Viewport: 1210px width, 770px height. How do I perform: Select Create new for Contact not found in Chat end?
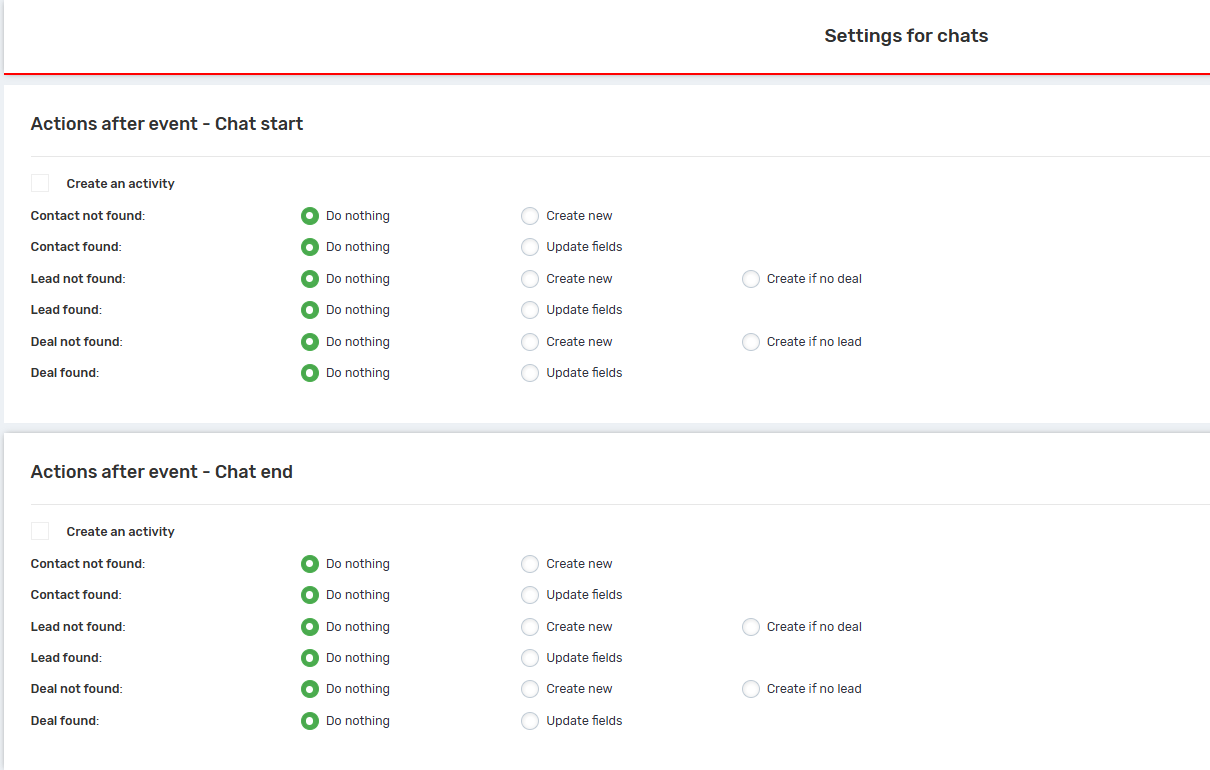pyautogui.click(x=530, y=564)
